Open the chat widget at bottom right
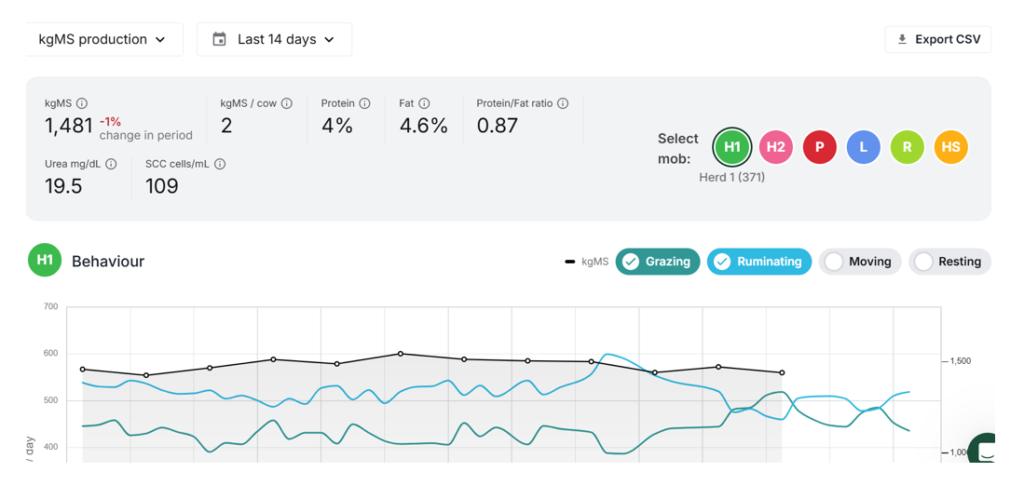This screenshot has width=1024, height=499. tap(985, 451)
